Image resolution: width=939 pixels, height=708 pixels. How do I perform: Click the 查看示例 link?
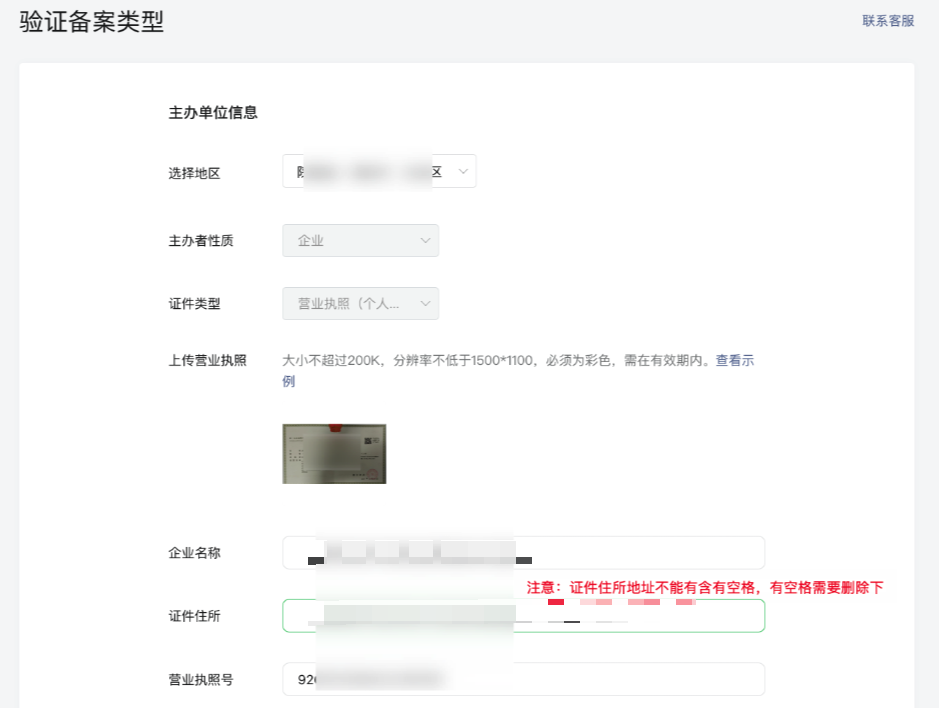coord(734,361)
